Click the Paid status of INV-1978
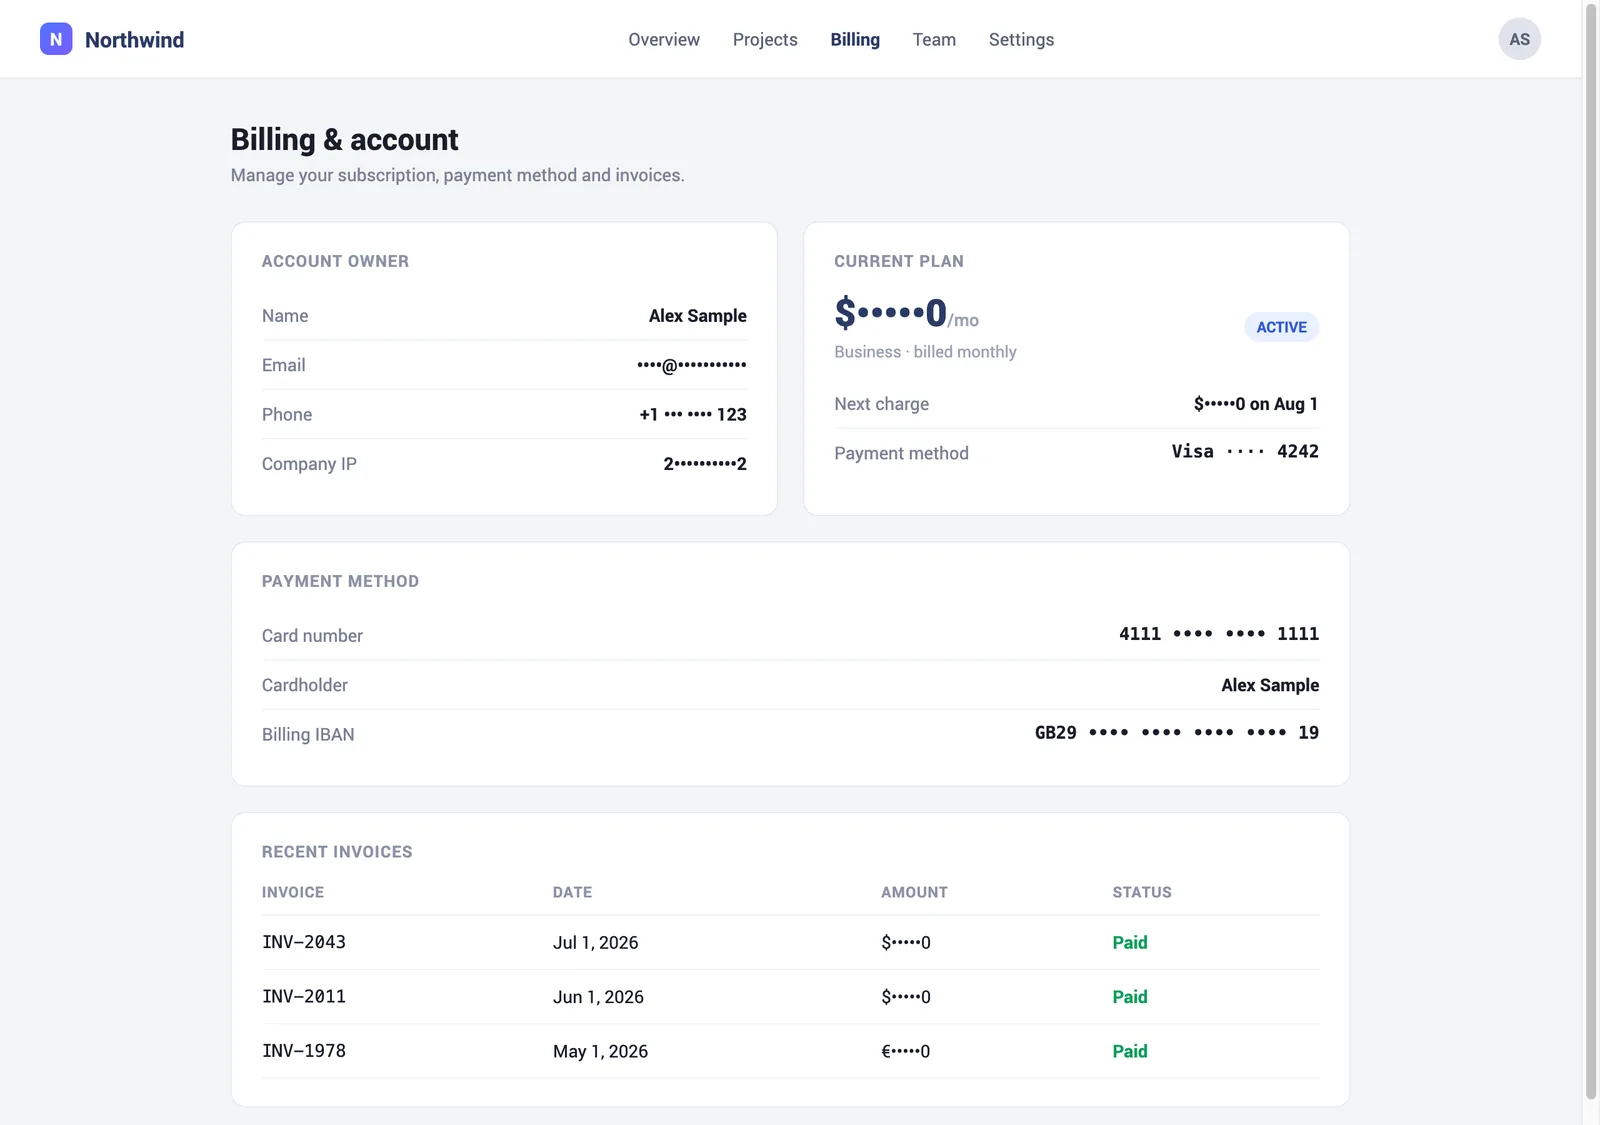This screenshot has height=1125, width=1600. 1130,1052
